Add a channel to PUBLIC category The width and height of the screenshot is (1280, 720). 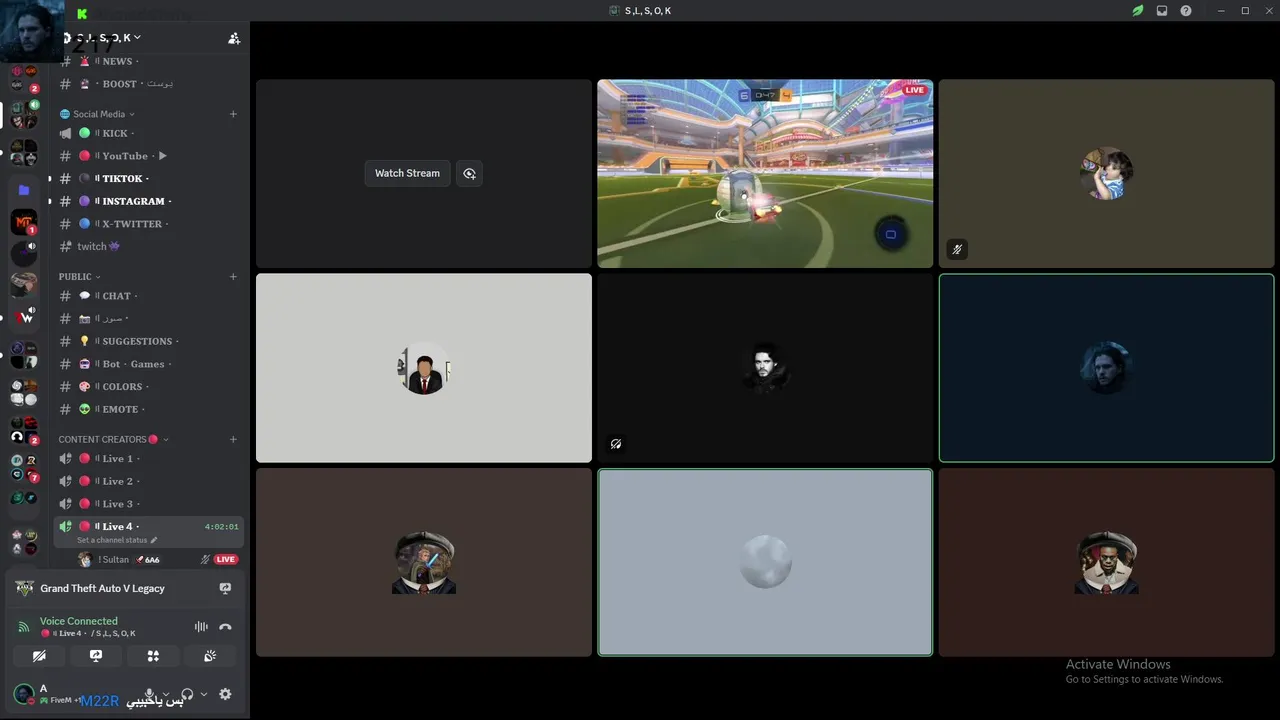click(233, 276)
